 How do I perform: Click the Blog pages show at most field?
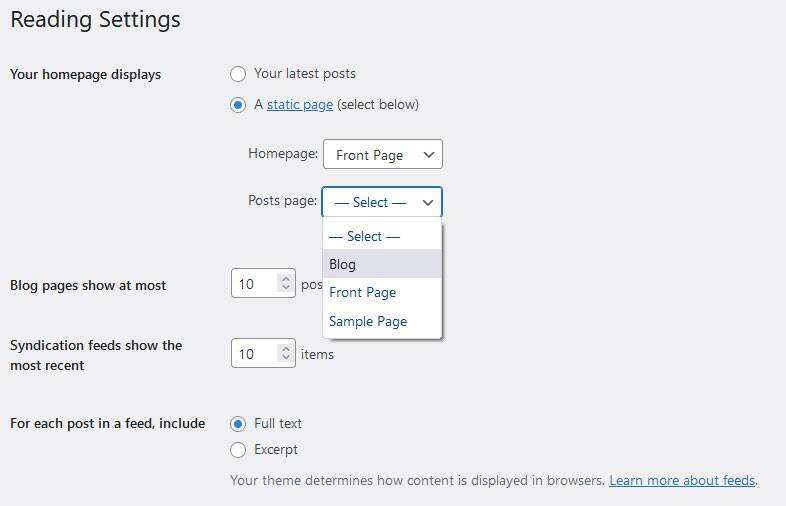coord(254,284)
